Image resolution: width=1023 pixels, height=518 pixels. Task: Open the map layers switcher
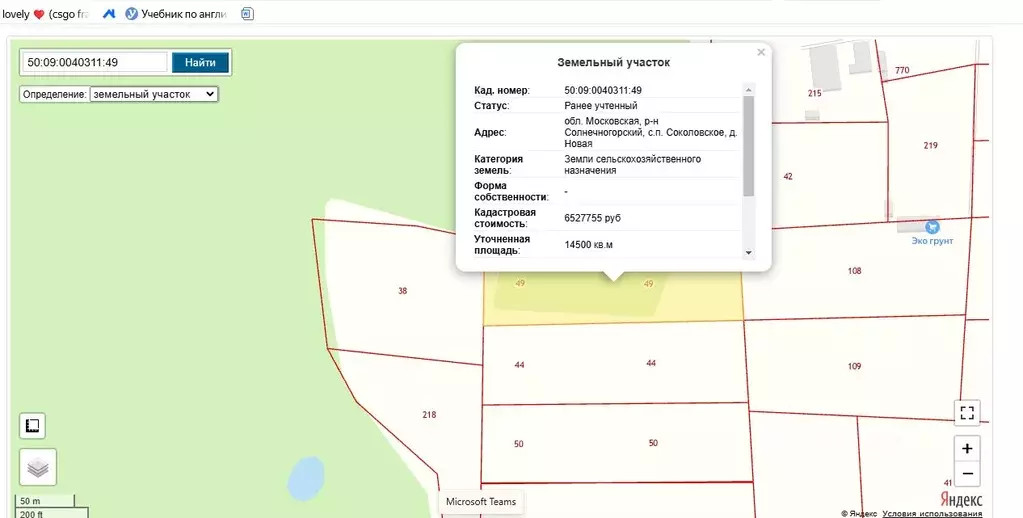click(x=38, y=467)
